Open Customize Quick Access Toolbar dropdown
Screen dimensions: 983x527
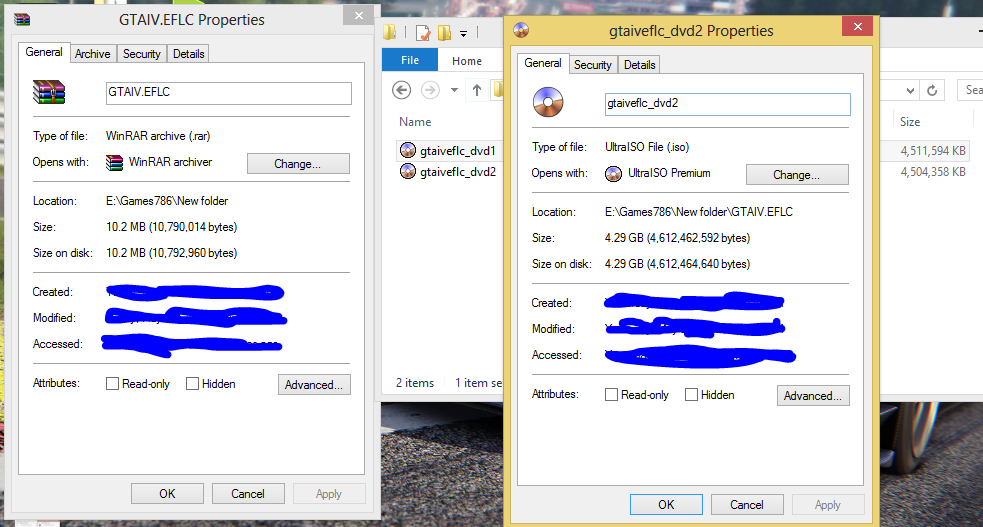click(x=463, y=34)
